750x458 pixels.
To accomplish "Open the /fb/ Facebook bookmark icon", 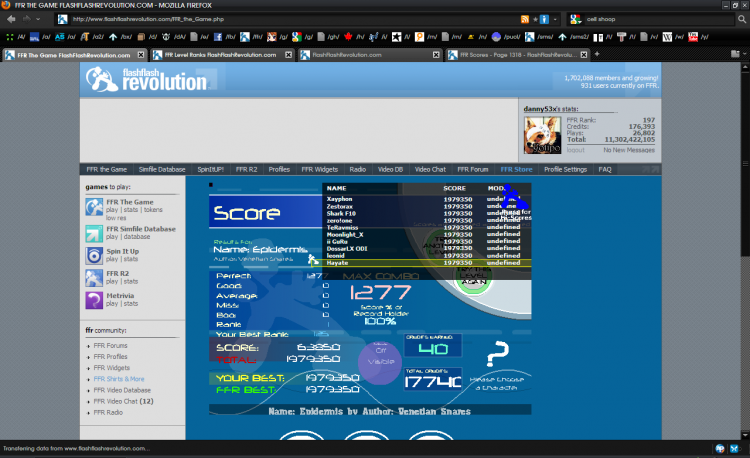I will pos(218,37).
